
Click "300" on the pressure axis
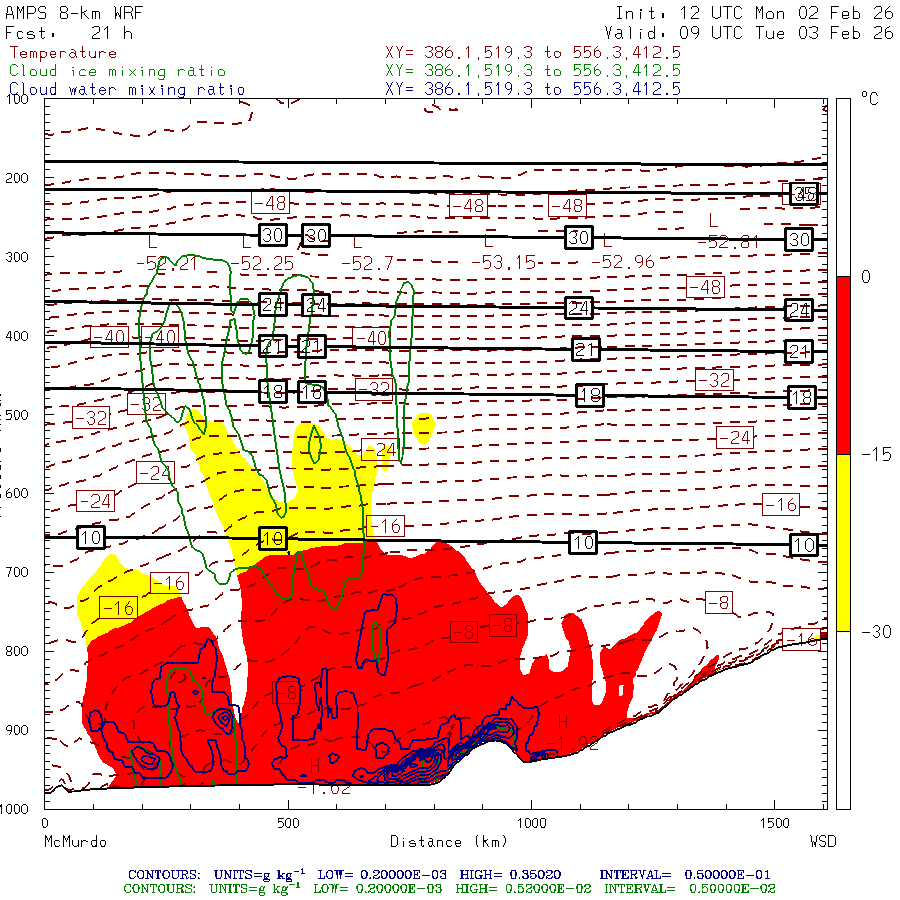click(17, 257)
